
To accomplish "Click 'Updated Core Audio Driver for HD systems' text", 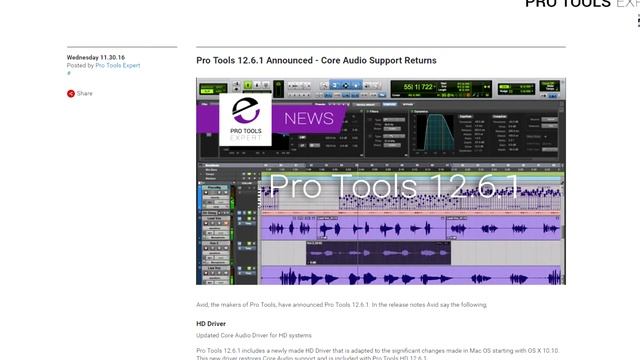I will click(254, 336).
